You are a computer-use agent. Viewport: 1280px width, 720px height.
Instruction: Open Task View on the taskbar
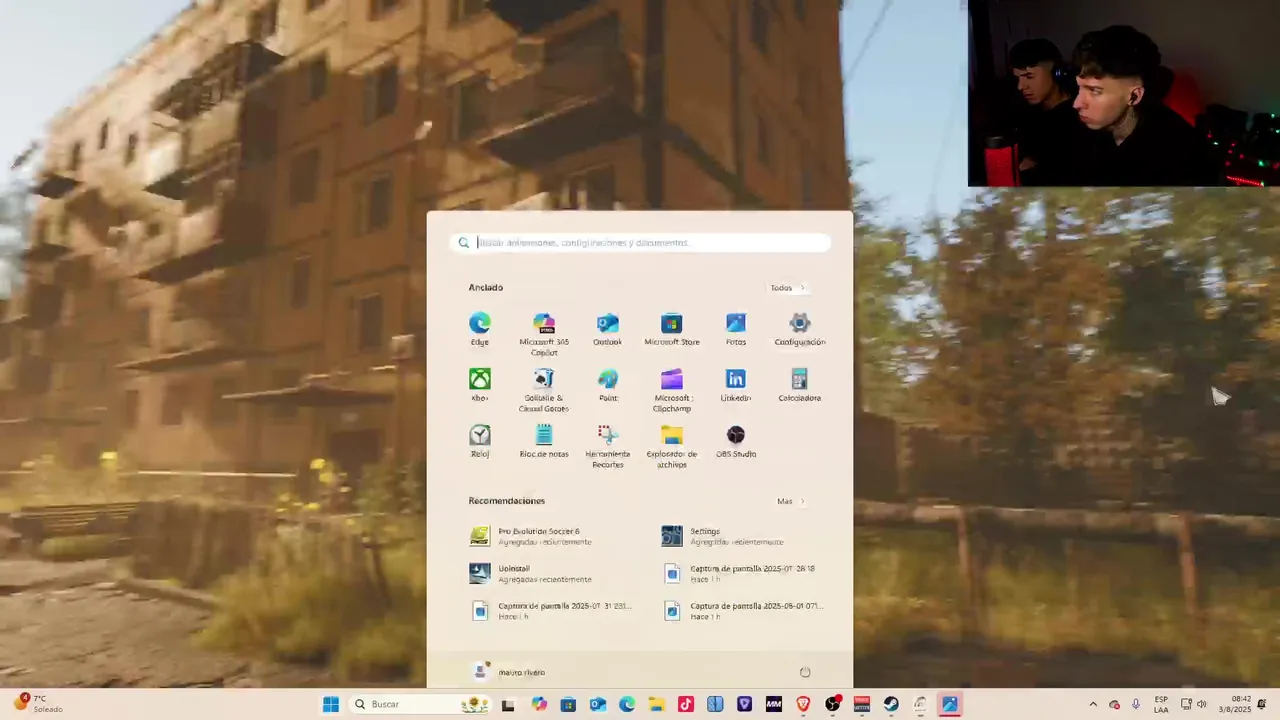click(x=508, y=704)
